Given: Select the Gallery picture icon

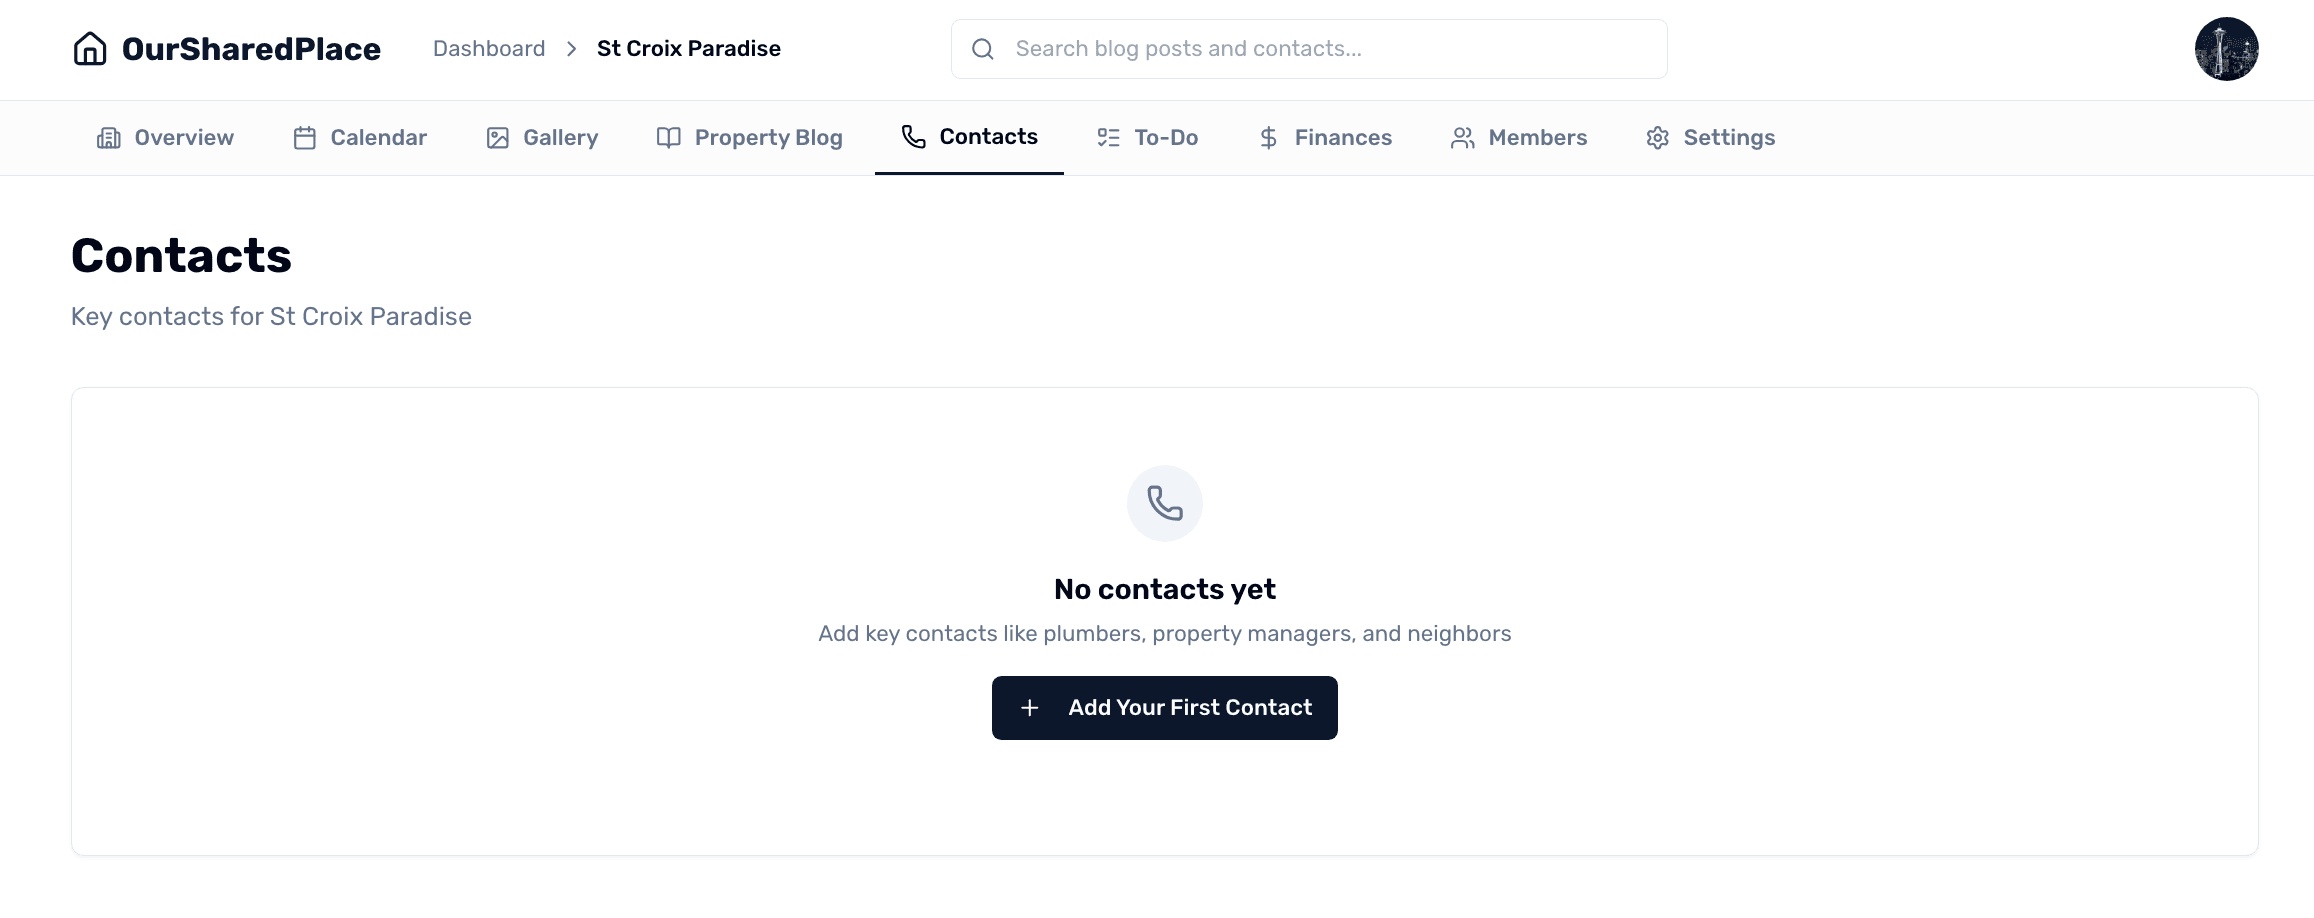Looking at the screenshot, I should click(497, 138).
